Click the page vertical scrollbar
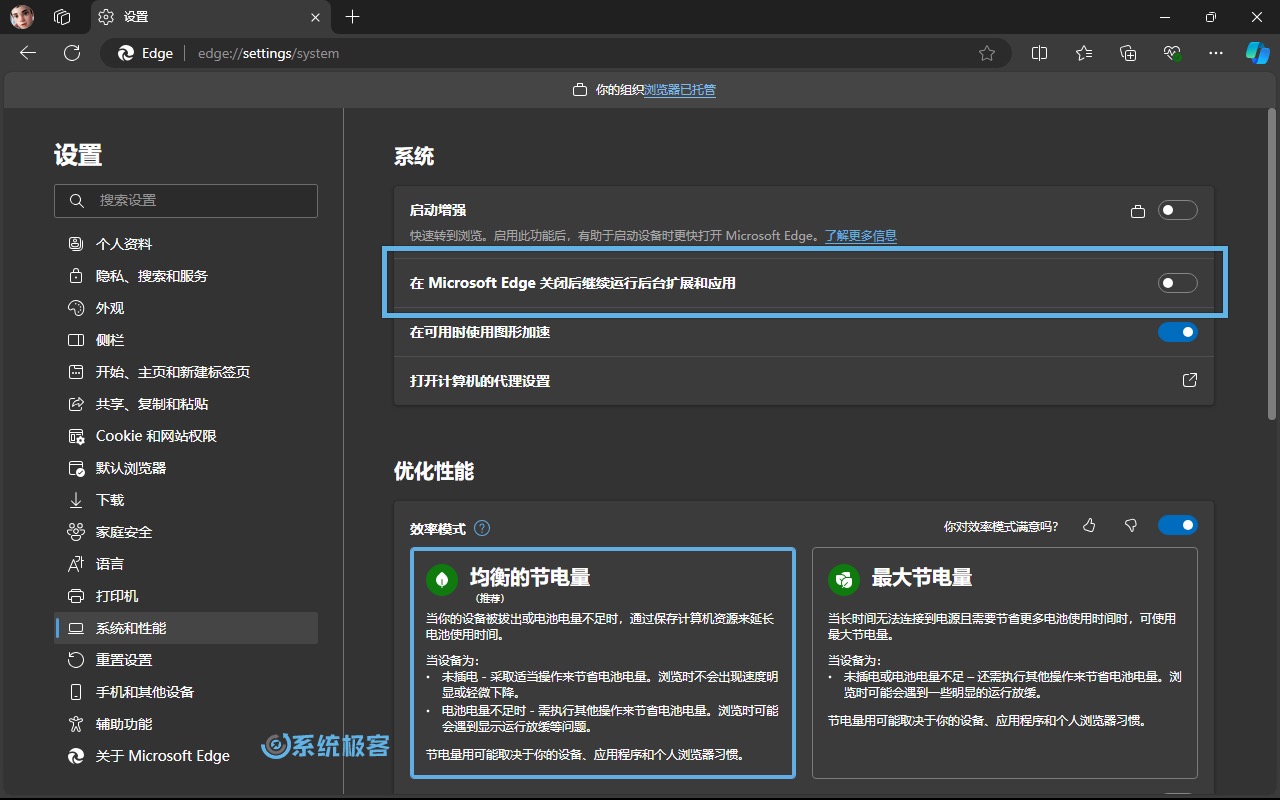This screenshot has width=1280, height=800. pyautogui.click(x=1272, y=265)
